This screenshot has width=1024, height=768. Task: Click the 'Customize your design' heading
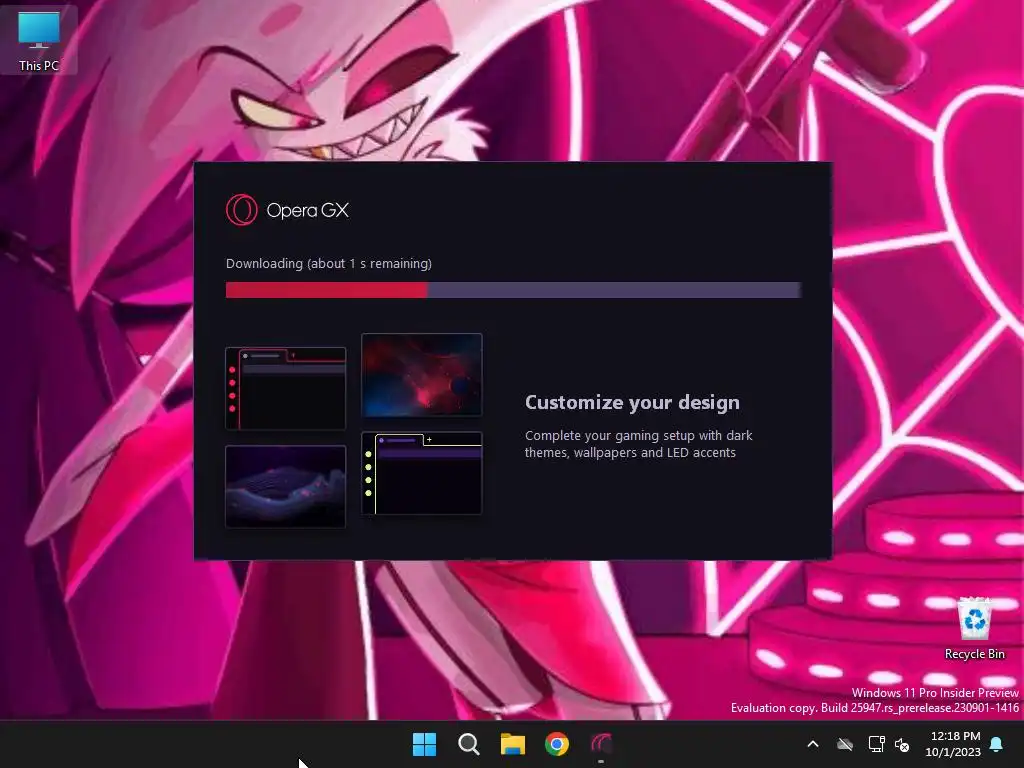pyautogui.click(x=632, y=402)
